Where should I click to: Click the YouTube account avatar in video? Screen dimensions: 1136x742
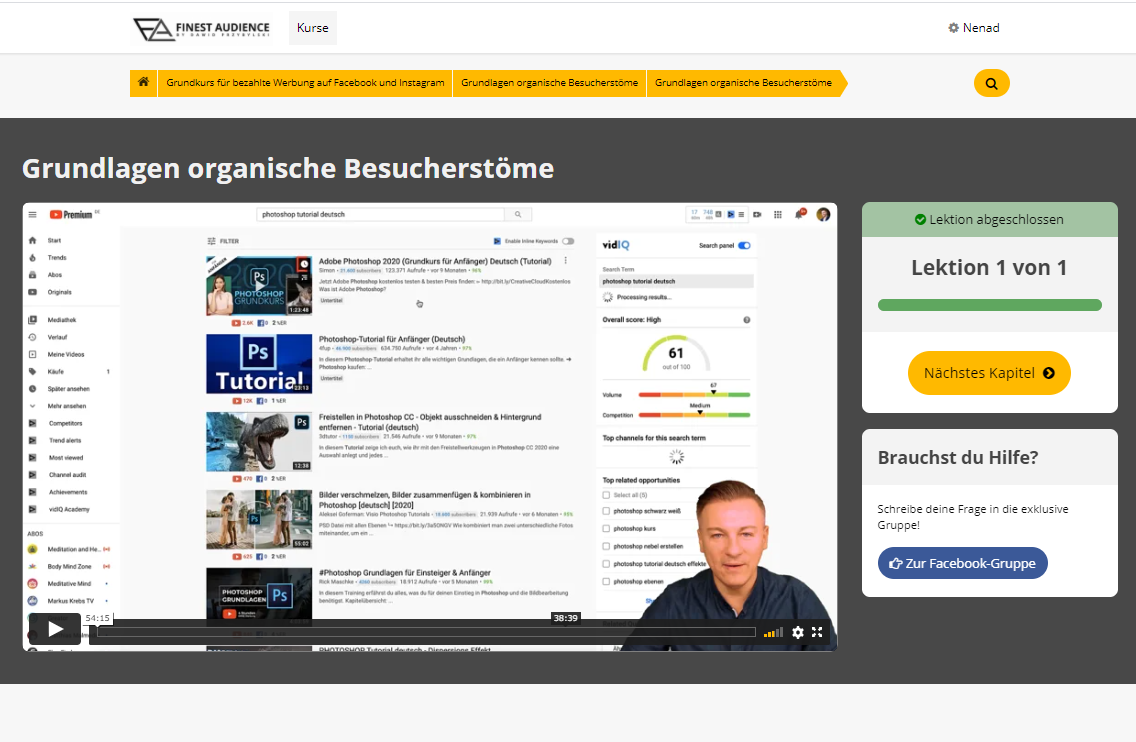pos(823,214)
